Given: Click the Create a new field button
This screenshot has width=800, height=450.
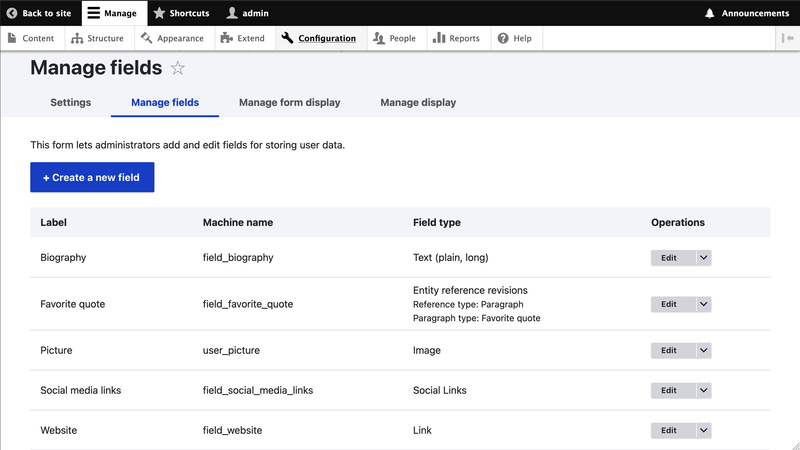Looking at the screenshot, I should point(92,177).
